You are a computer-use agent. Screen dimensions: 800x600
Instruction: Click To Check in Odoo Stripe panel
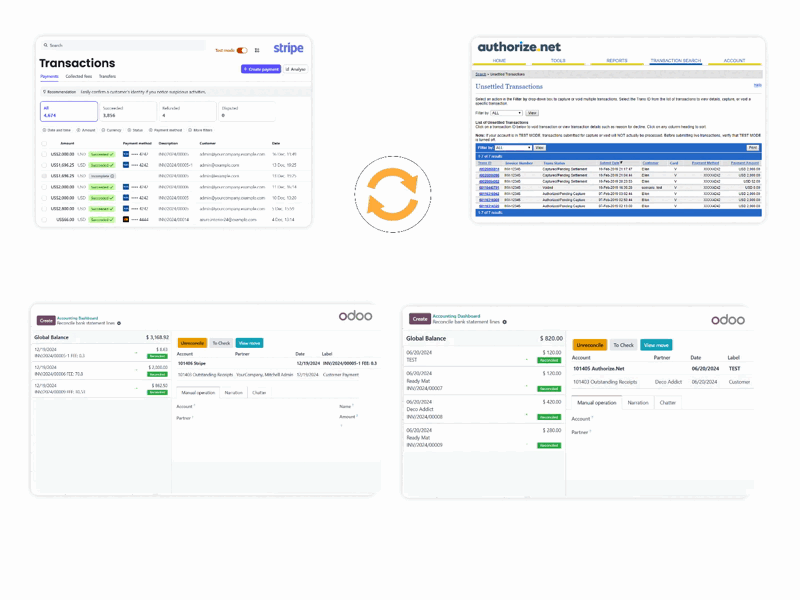click(221, 343)
